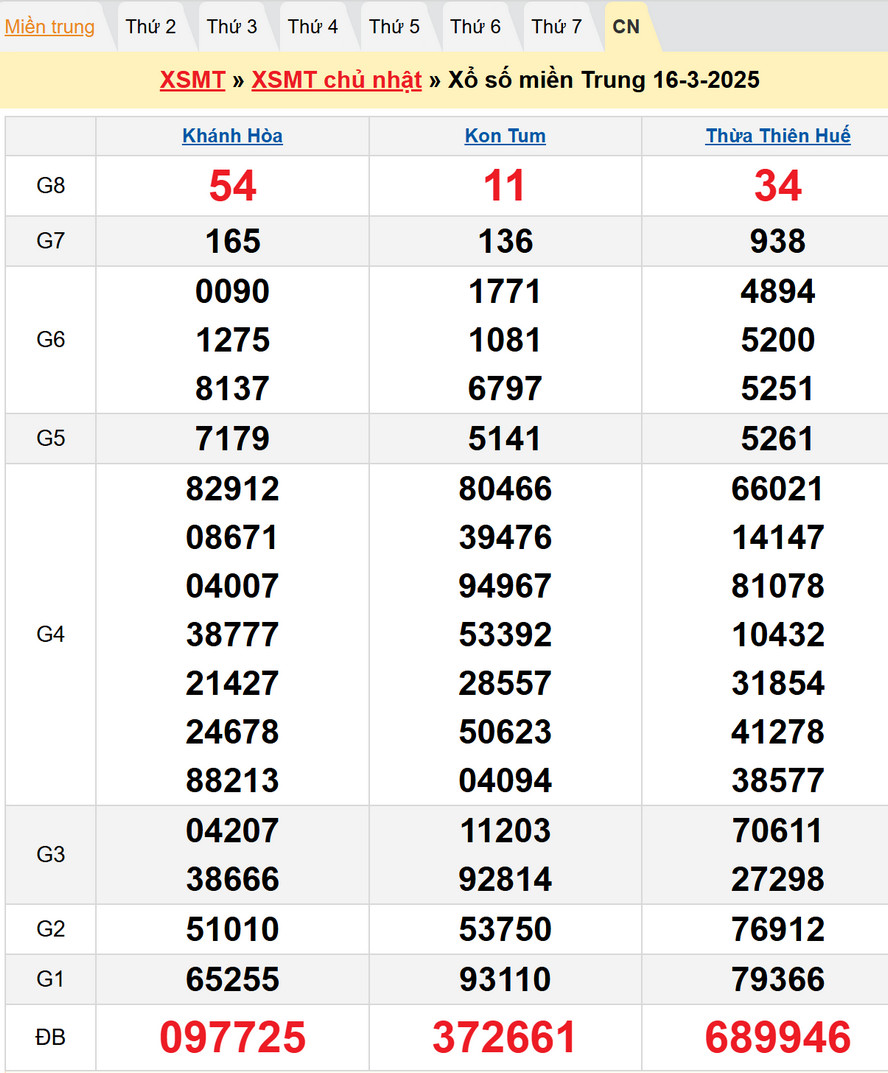Select Kon Tum G1 number 93110
This screenshot has height=1073, width=888.
(505, 979)
